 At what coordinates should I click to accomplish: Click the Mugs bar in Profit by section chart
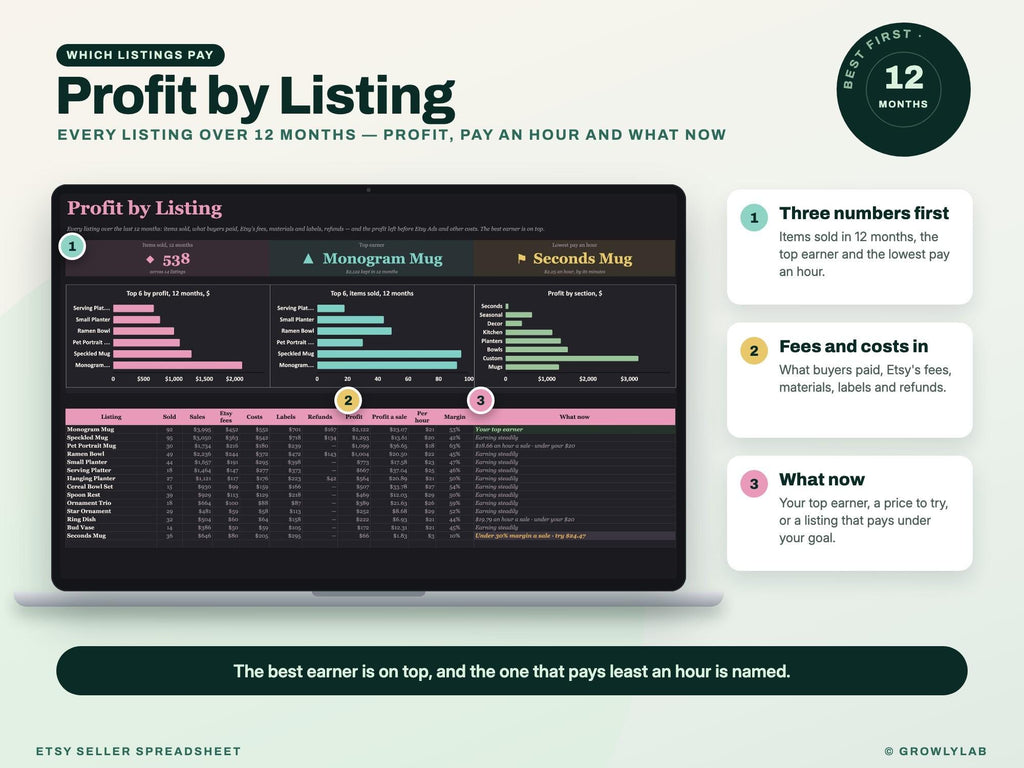click(x=532, y=367)
